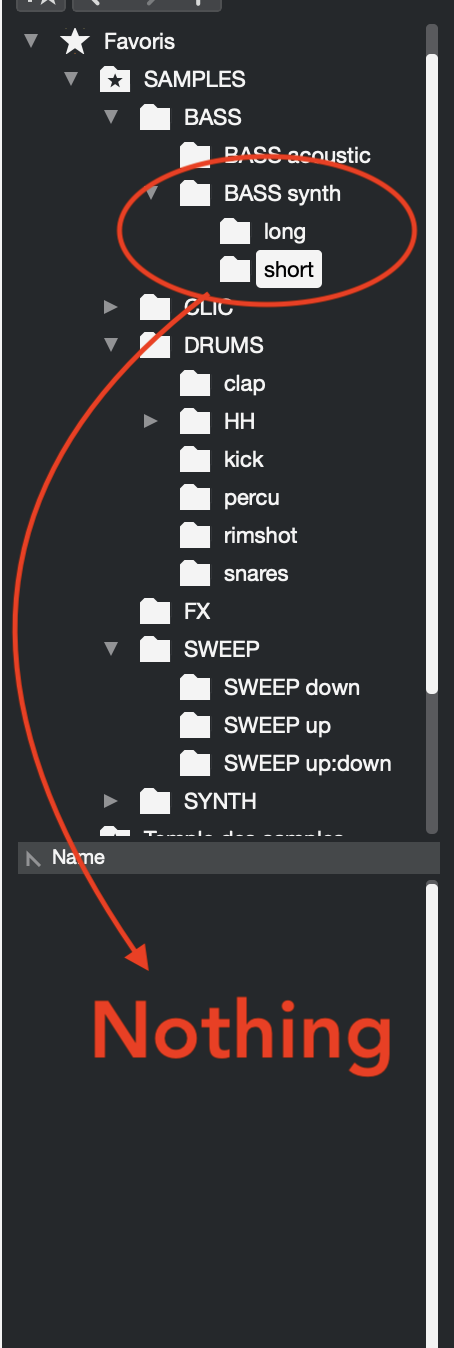Click the FX folder icon
454x1348 pixels.
[155, 611]
